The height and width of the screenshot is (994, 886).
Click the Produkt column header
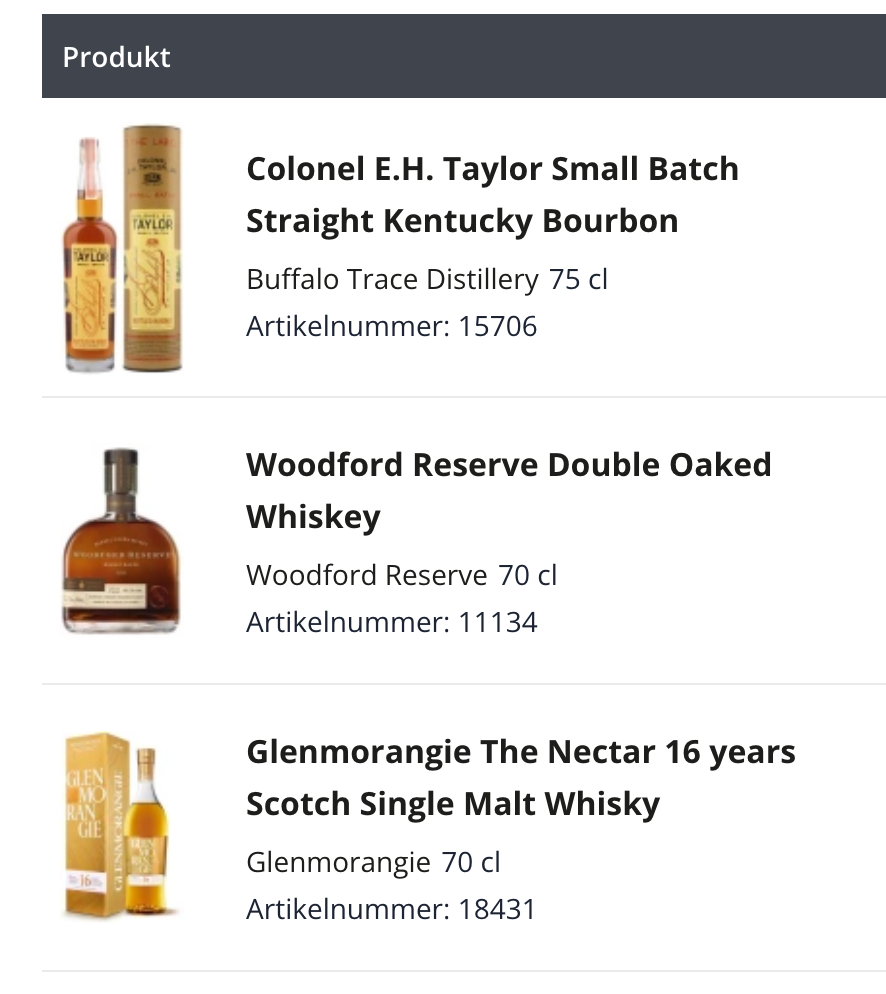(x=117, y=57)
